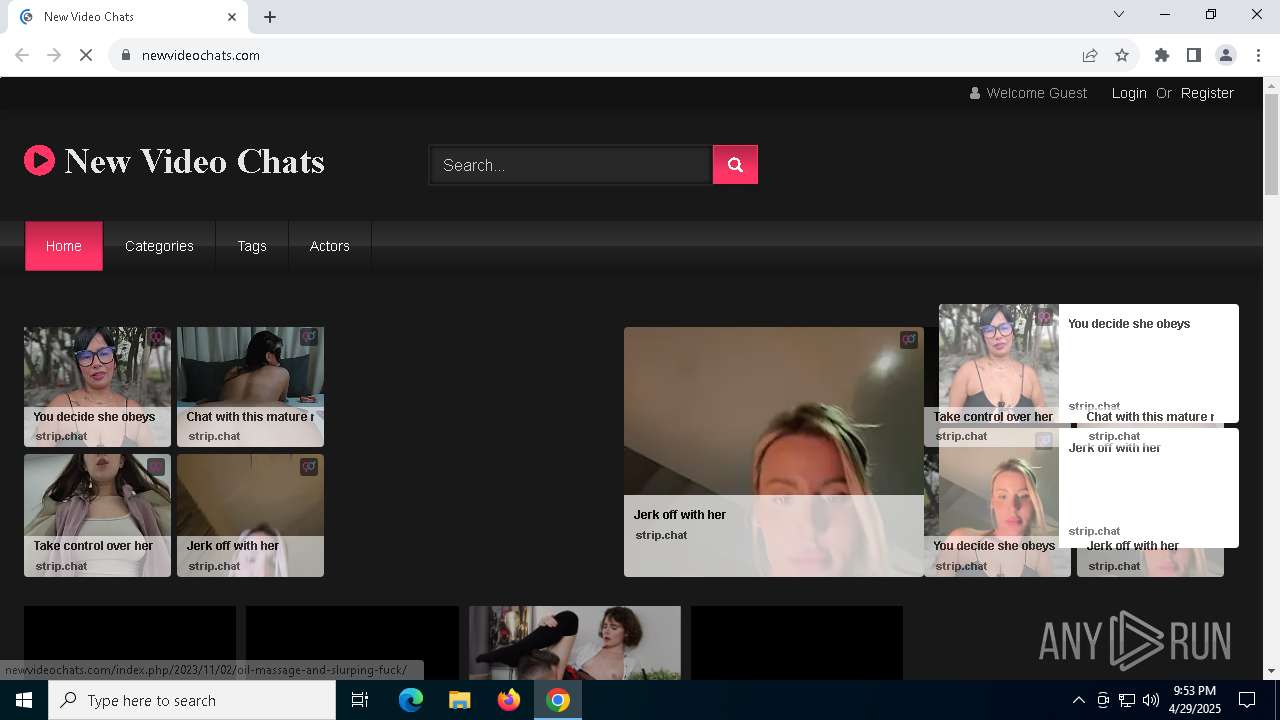Open a new browser tab
1280x720 pixels.
coord(270,17)
